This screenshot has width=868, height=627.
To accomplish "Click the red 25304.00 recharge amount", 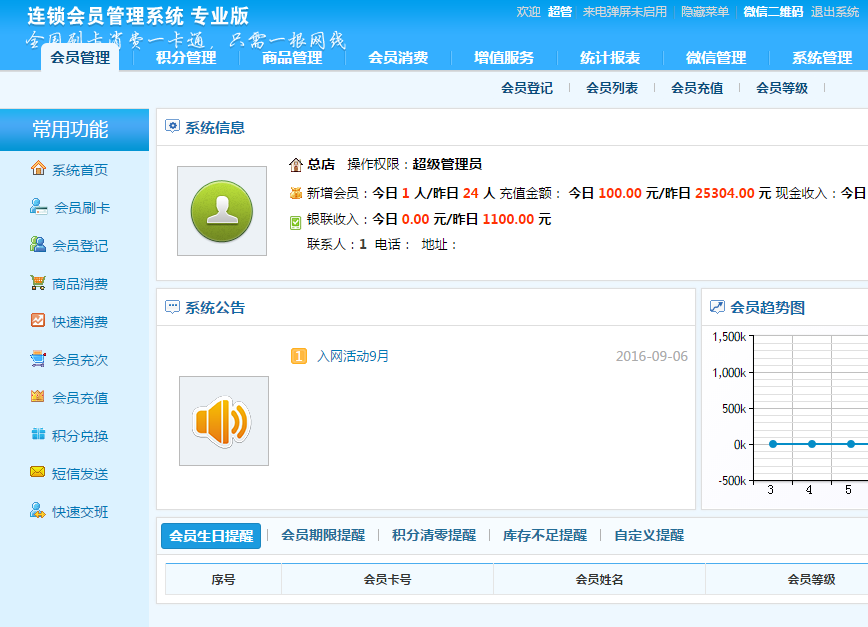I will pos(725,193).
